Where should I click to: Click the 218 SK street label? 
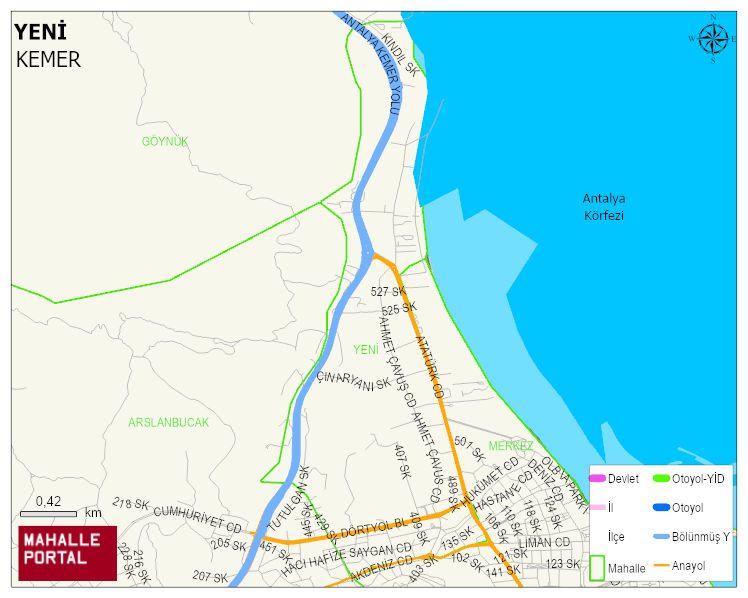click(x=130, y=503)
